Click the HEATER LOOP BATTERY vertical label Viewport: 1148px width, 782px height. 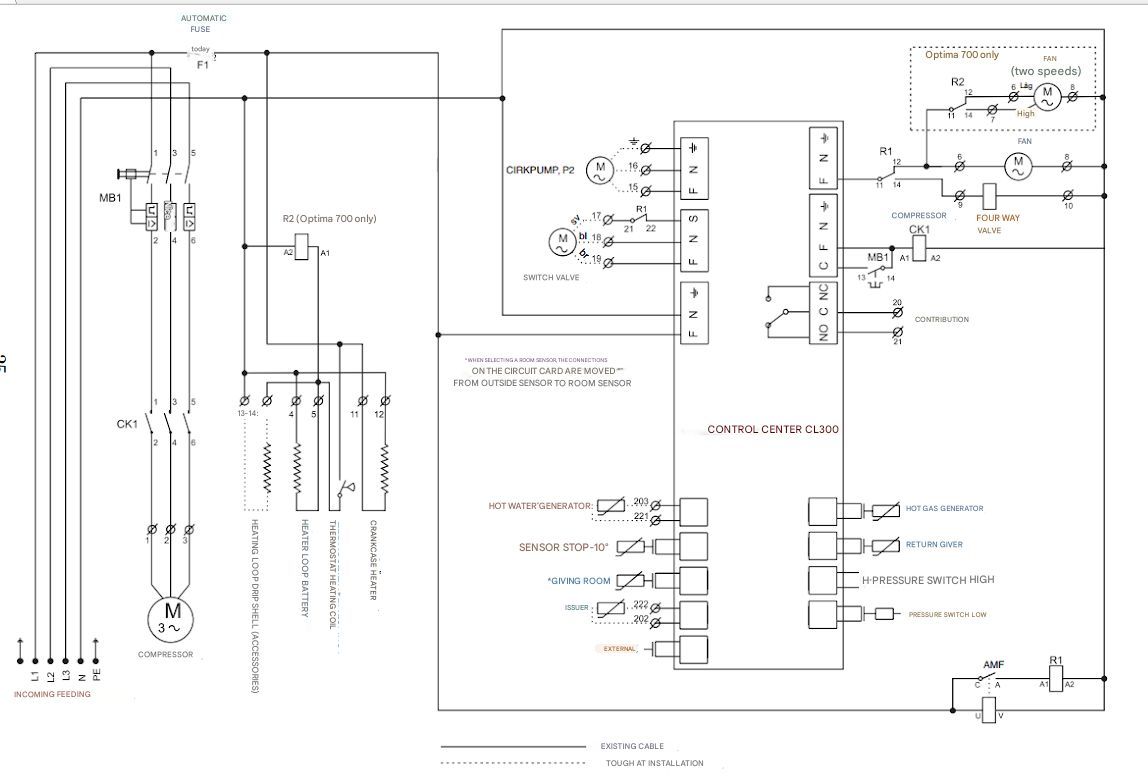(305, 568)
